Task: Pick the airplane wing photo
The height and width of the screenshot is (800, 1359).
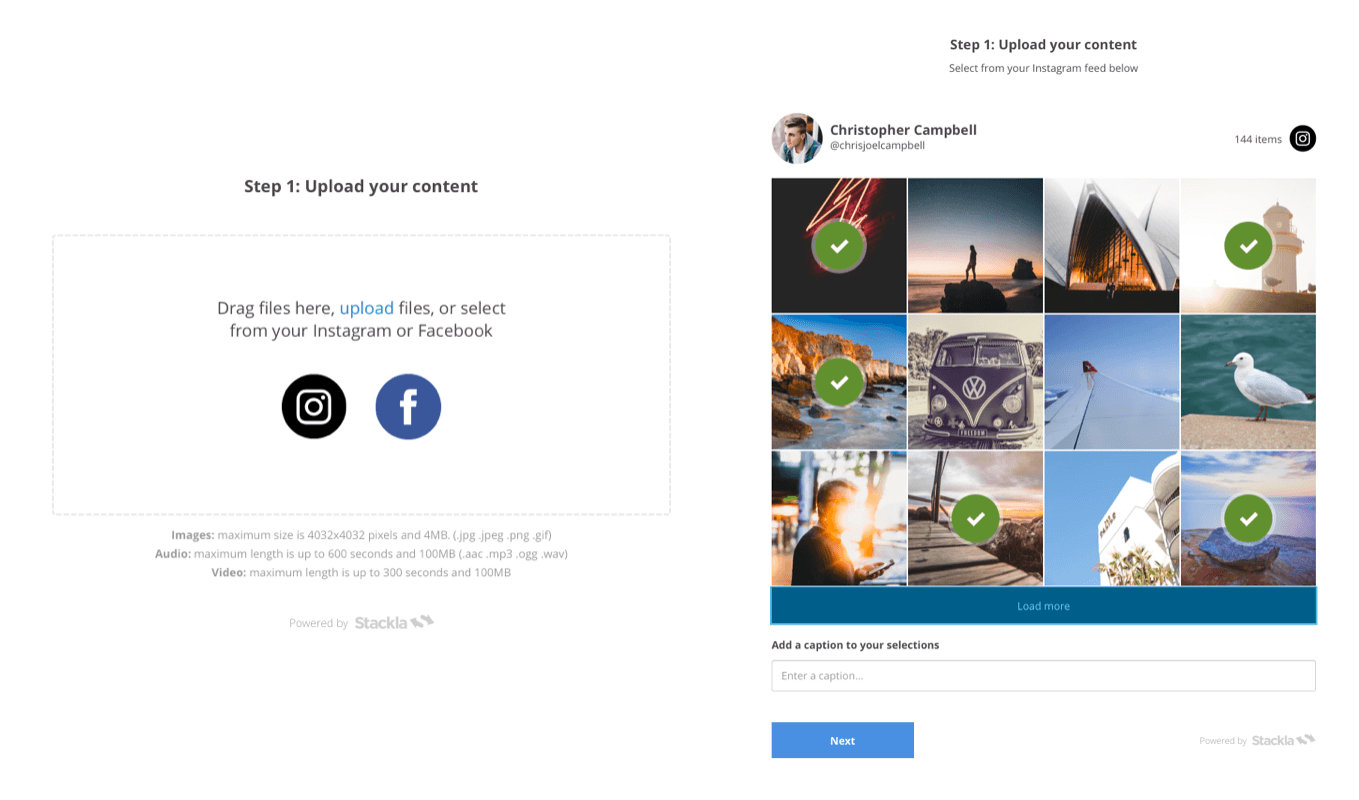Action: (1112, 382)
